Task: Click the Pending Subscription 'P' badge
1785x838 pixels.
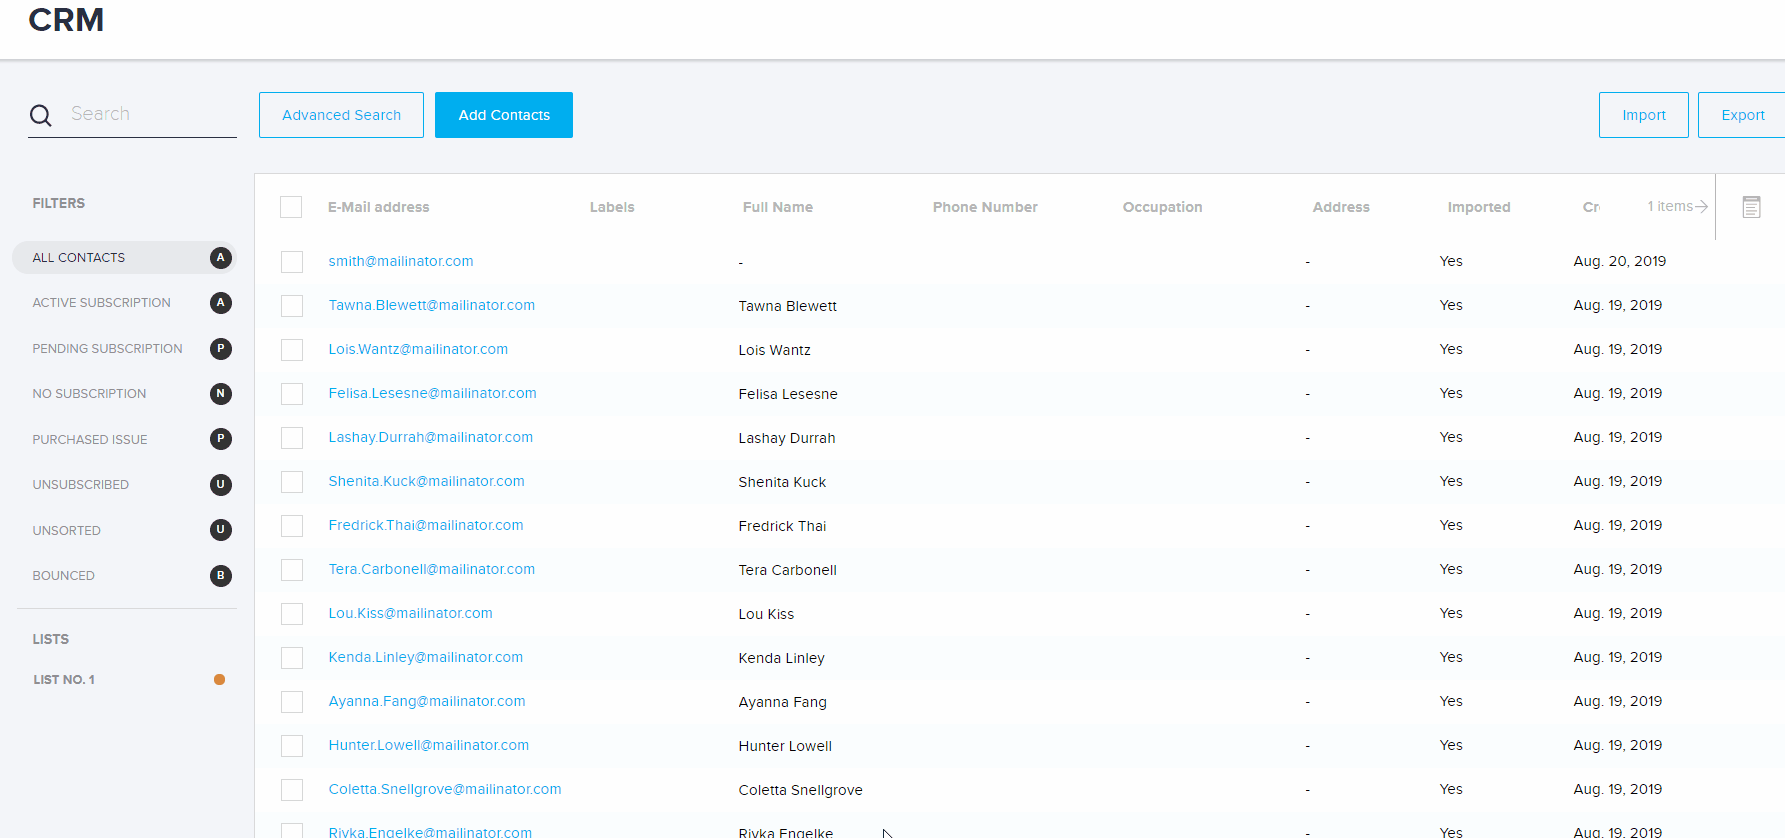Action: coord(221,349)
